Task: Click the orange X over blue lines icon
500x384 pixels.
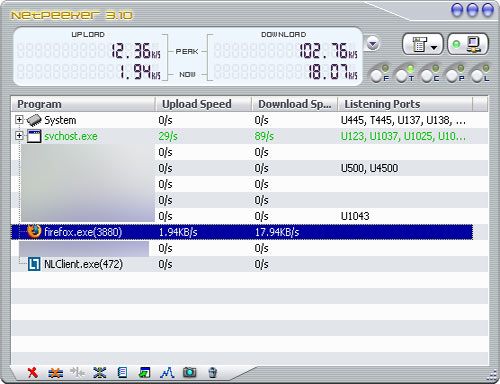Action: pyautogui.click(x=55, y=373)
